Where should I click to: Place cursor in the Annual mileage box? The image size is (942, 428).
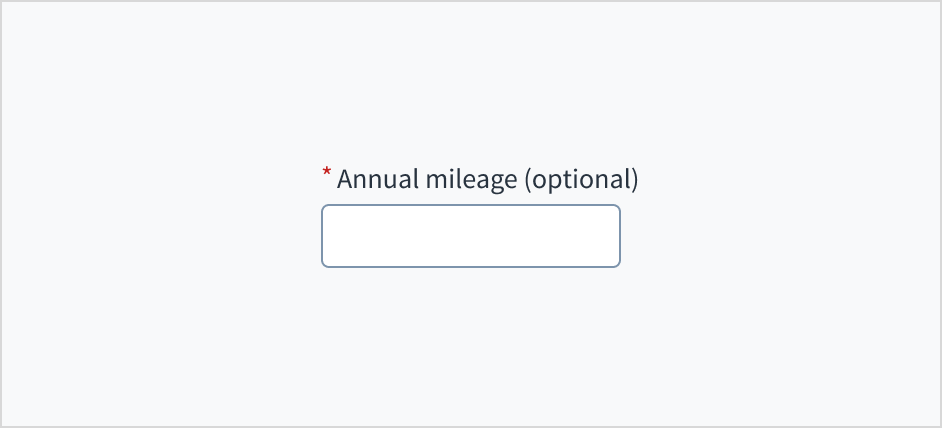tap(470, 236)
